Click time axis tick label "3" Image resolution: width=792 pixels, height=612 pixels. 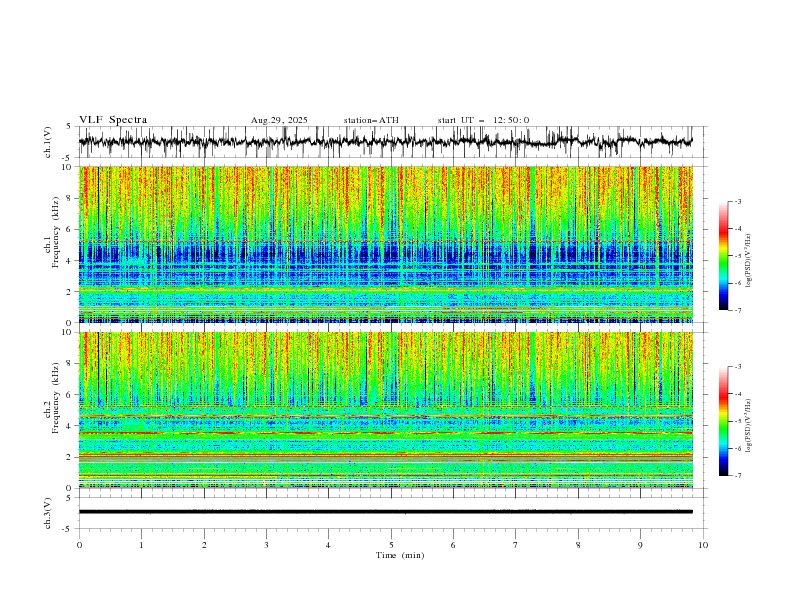(266, 545)
